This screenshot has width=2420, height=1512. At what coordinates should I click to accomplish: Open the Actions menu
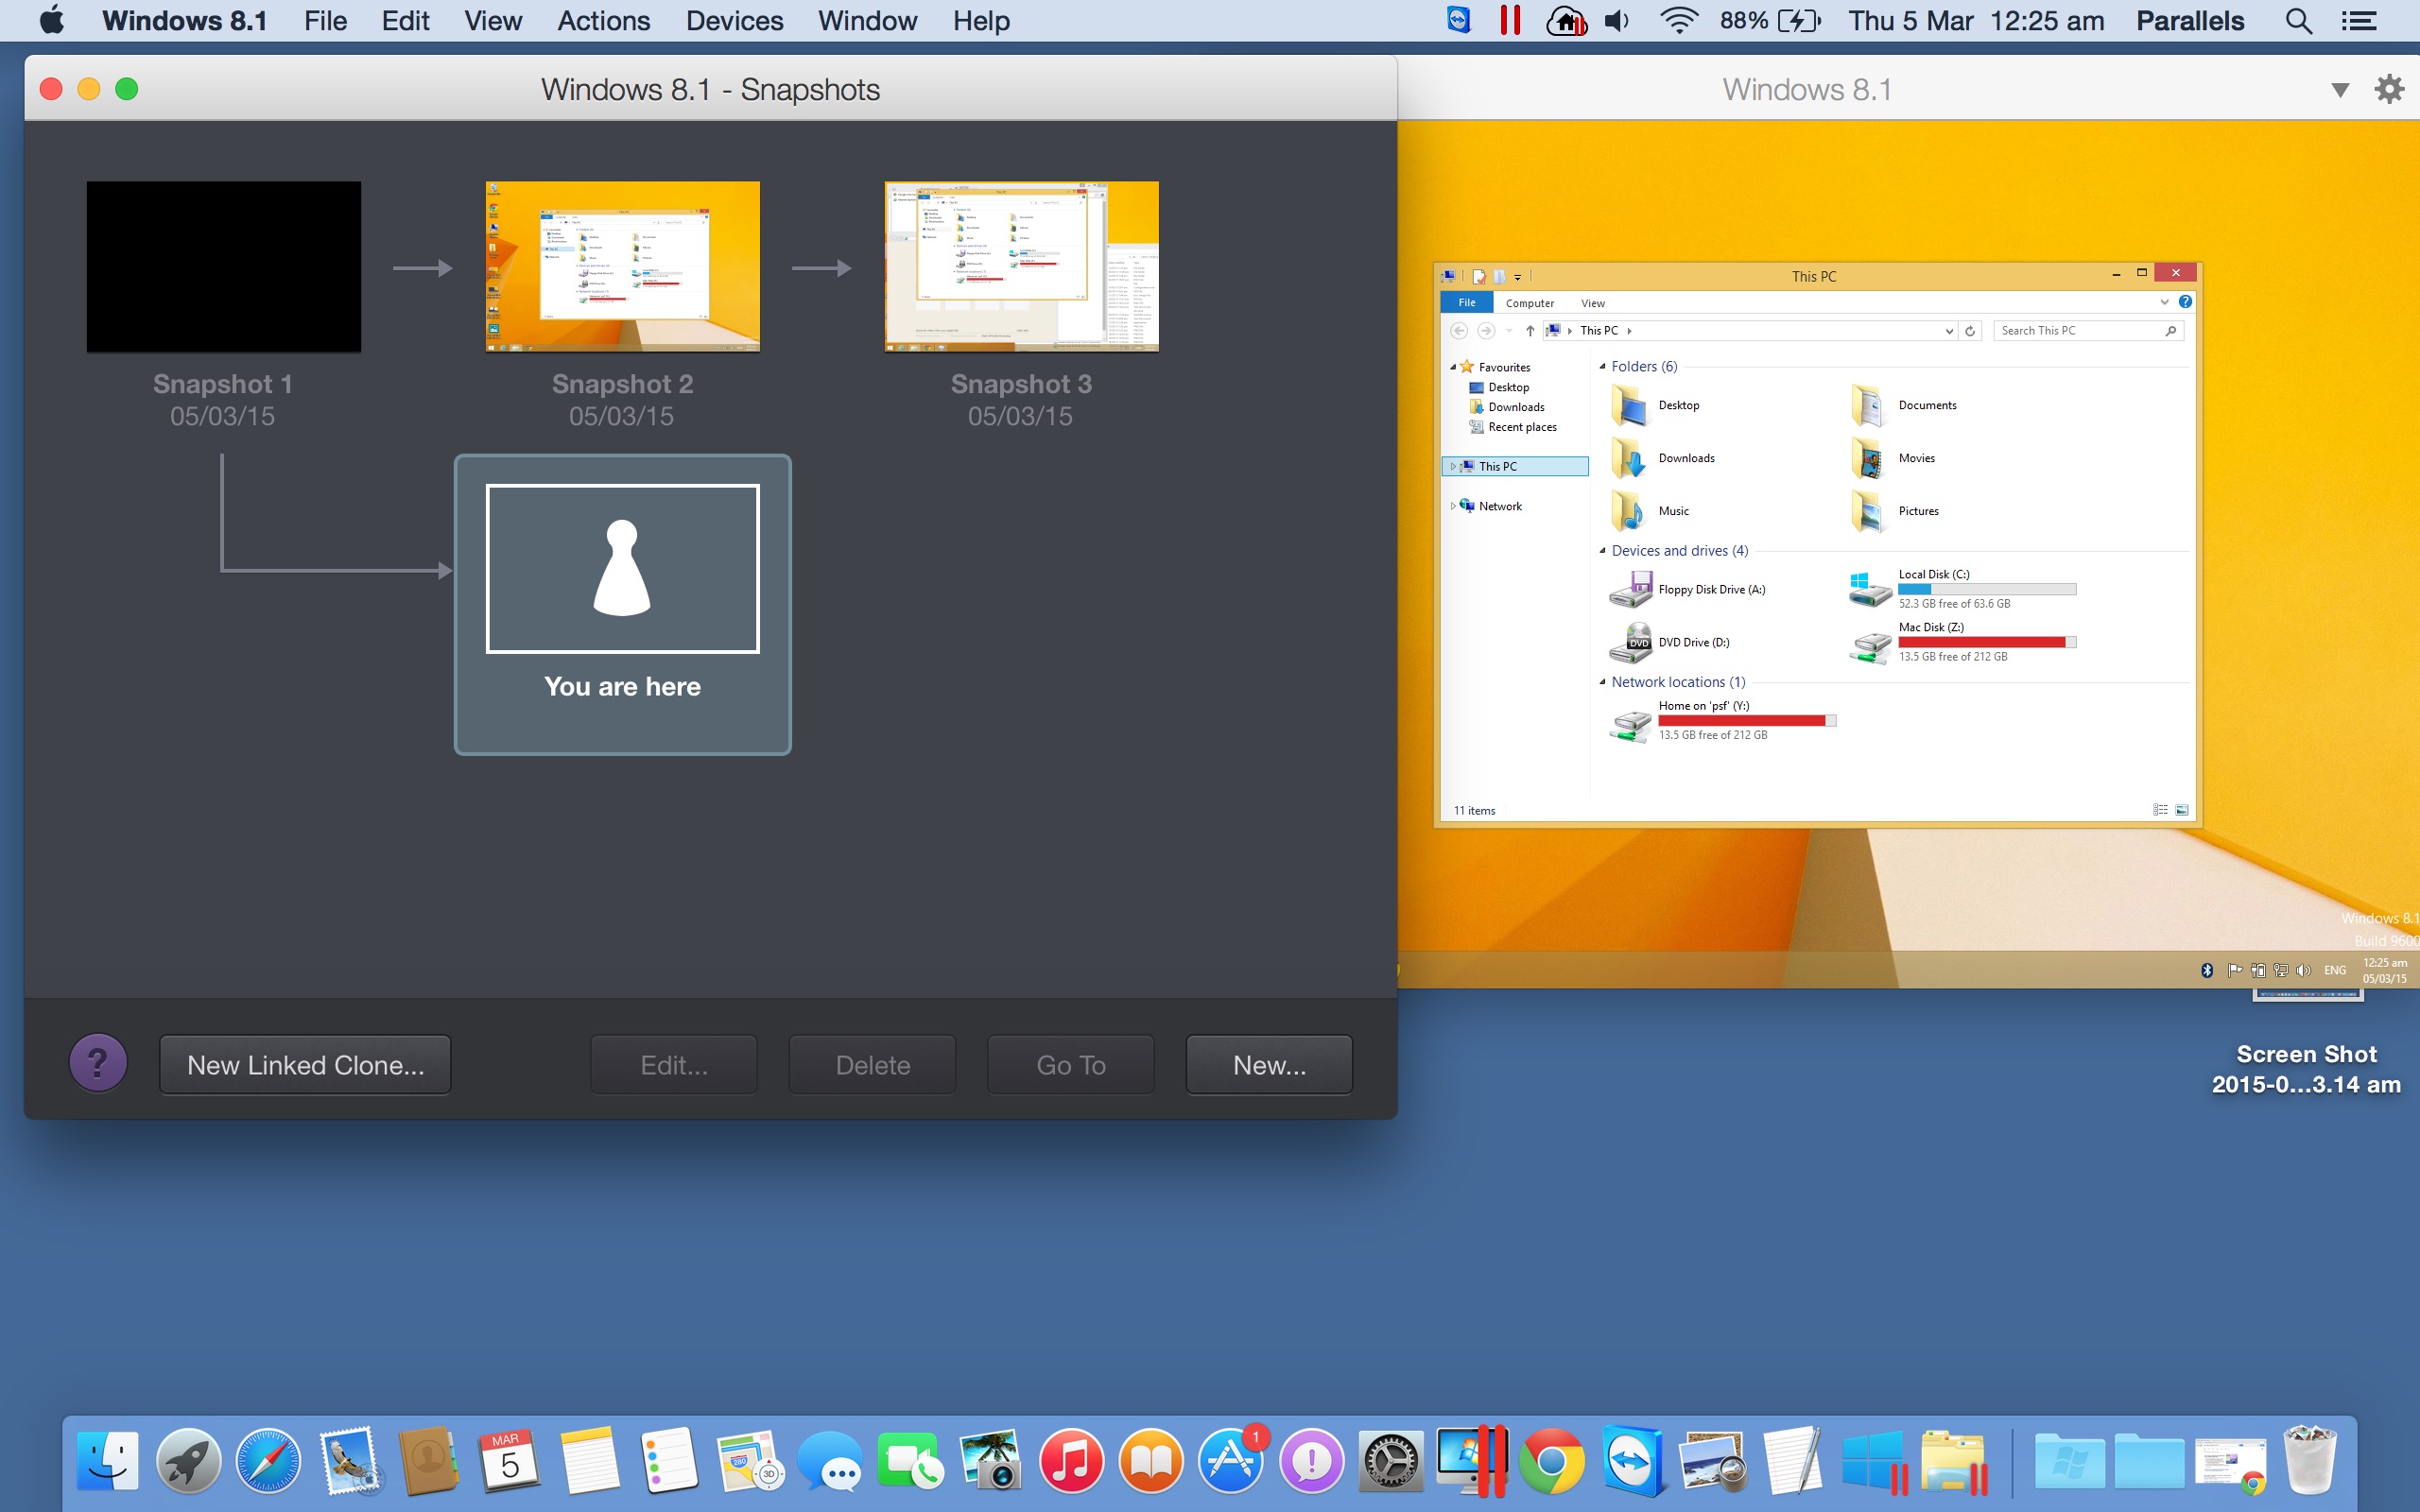point(603,20)
